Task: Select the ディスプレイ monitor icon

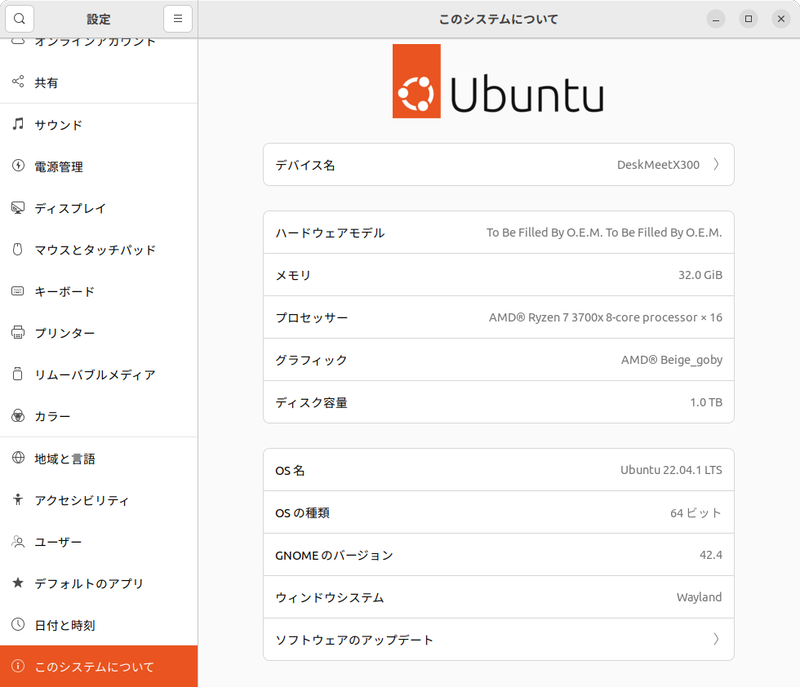Action: 18,208
